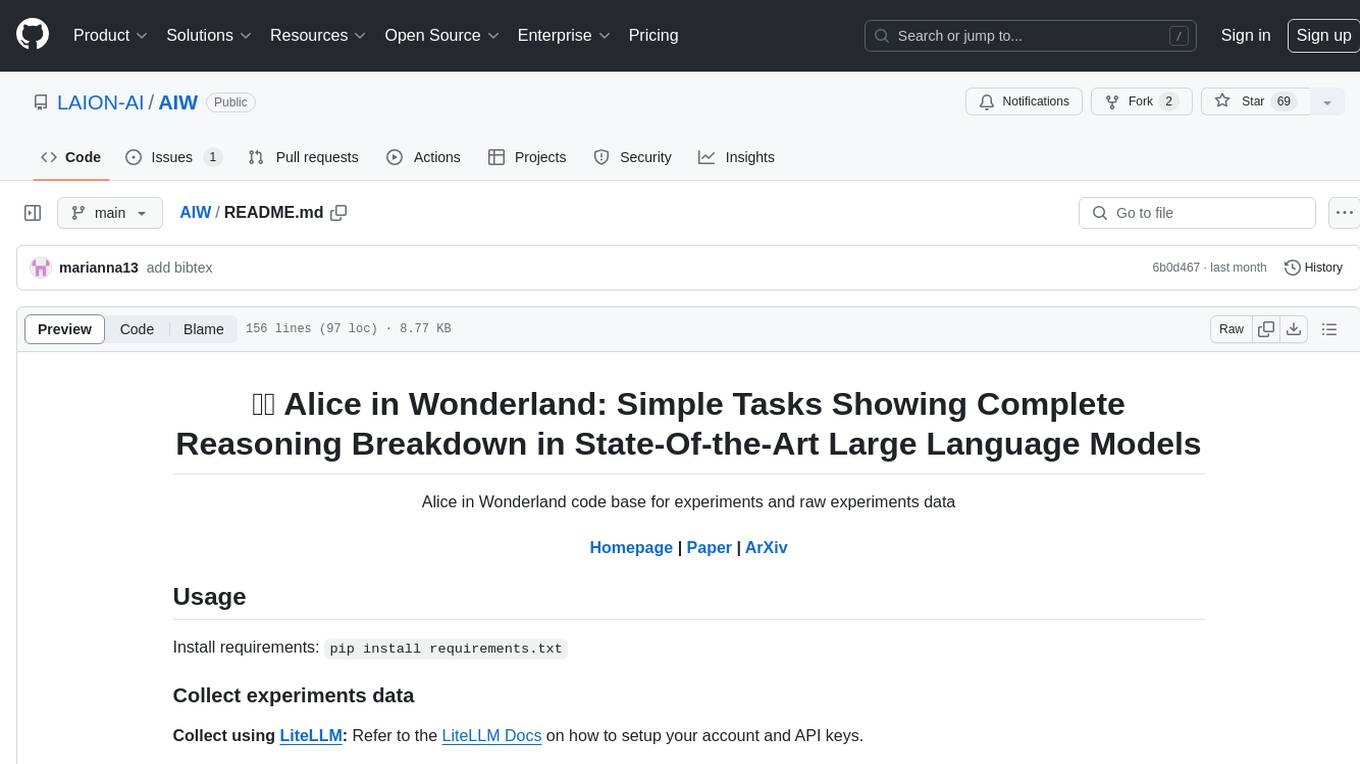Screen dimensions: 1360x764
Task: Open the Homepage link
Action: 631,547
